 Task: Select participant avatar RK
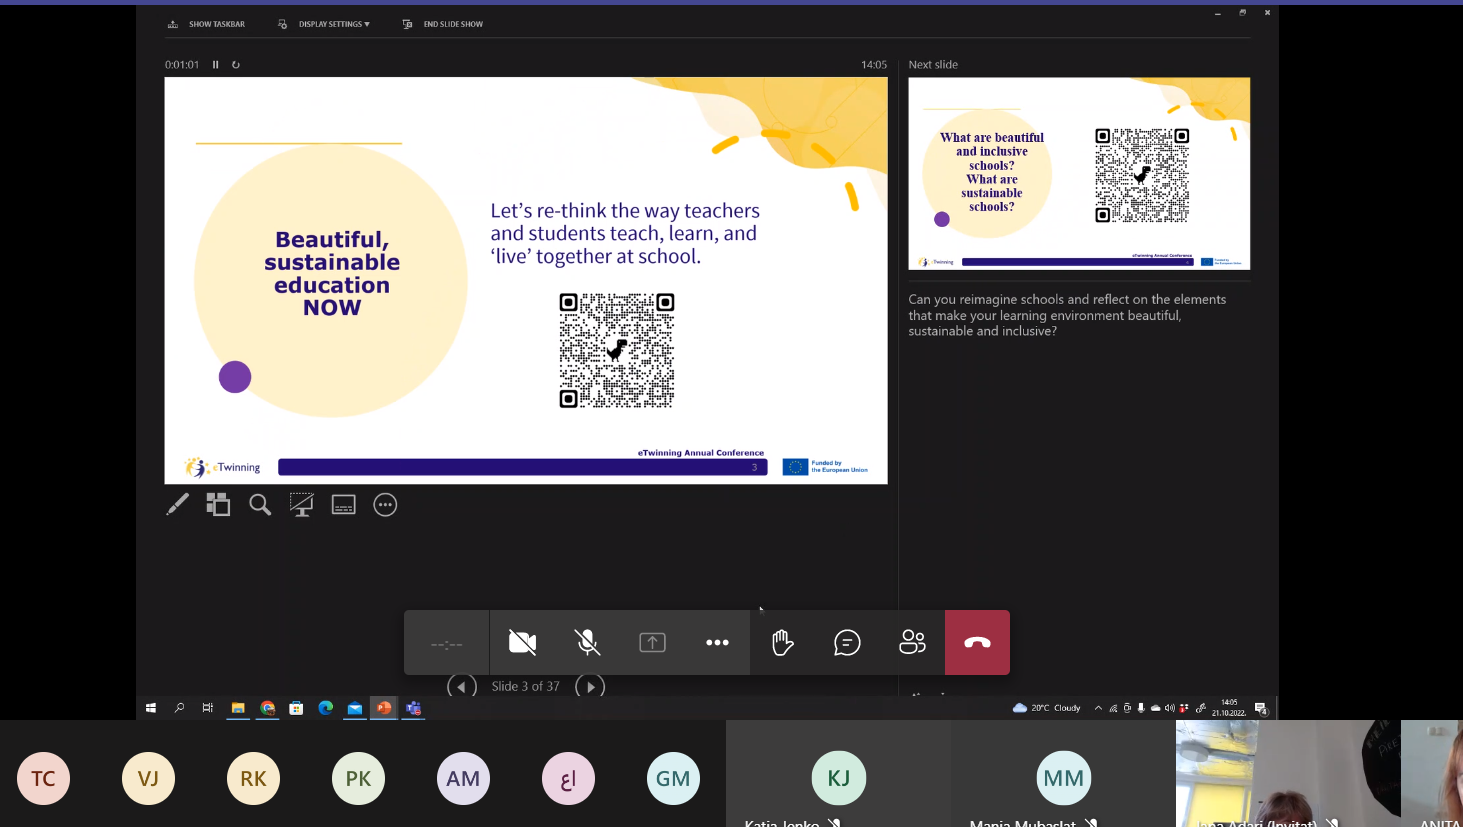pyautogui.click(x=253, y=778)
